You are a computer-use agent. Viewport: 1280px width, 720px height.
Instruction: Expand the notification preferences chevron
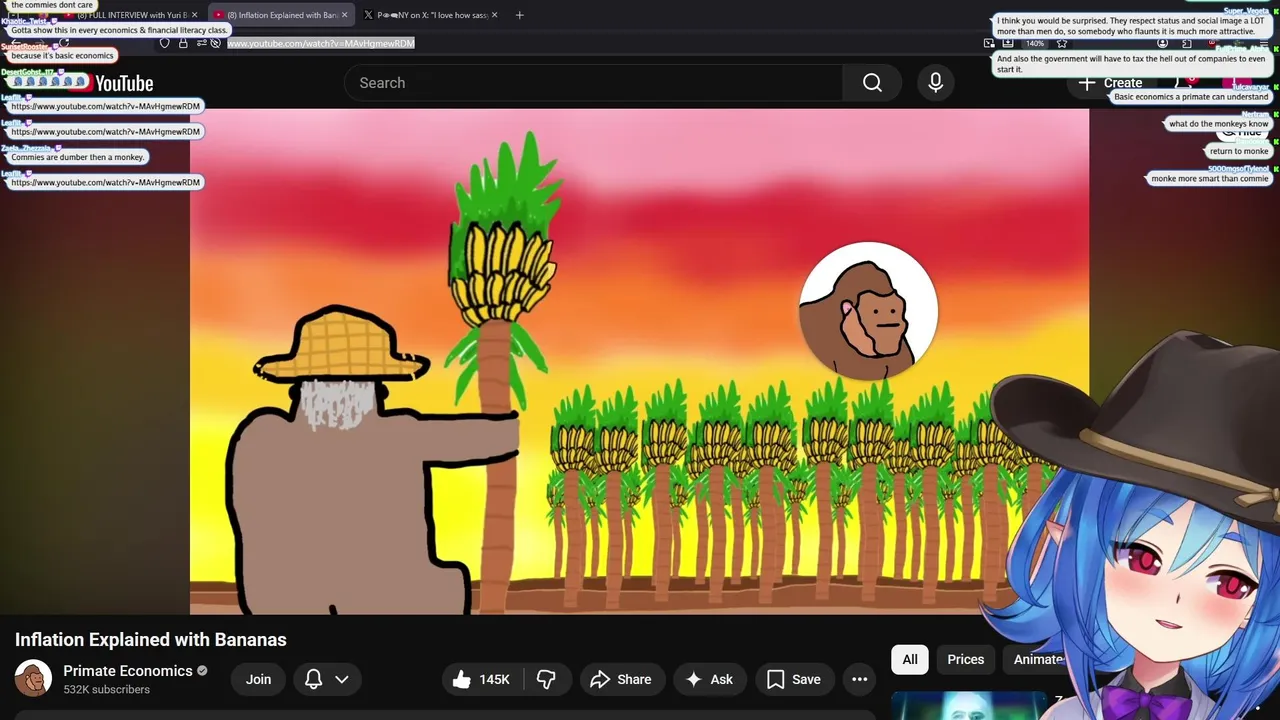341,679
